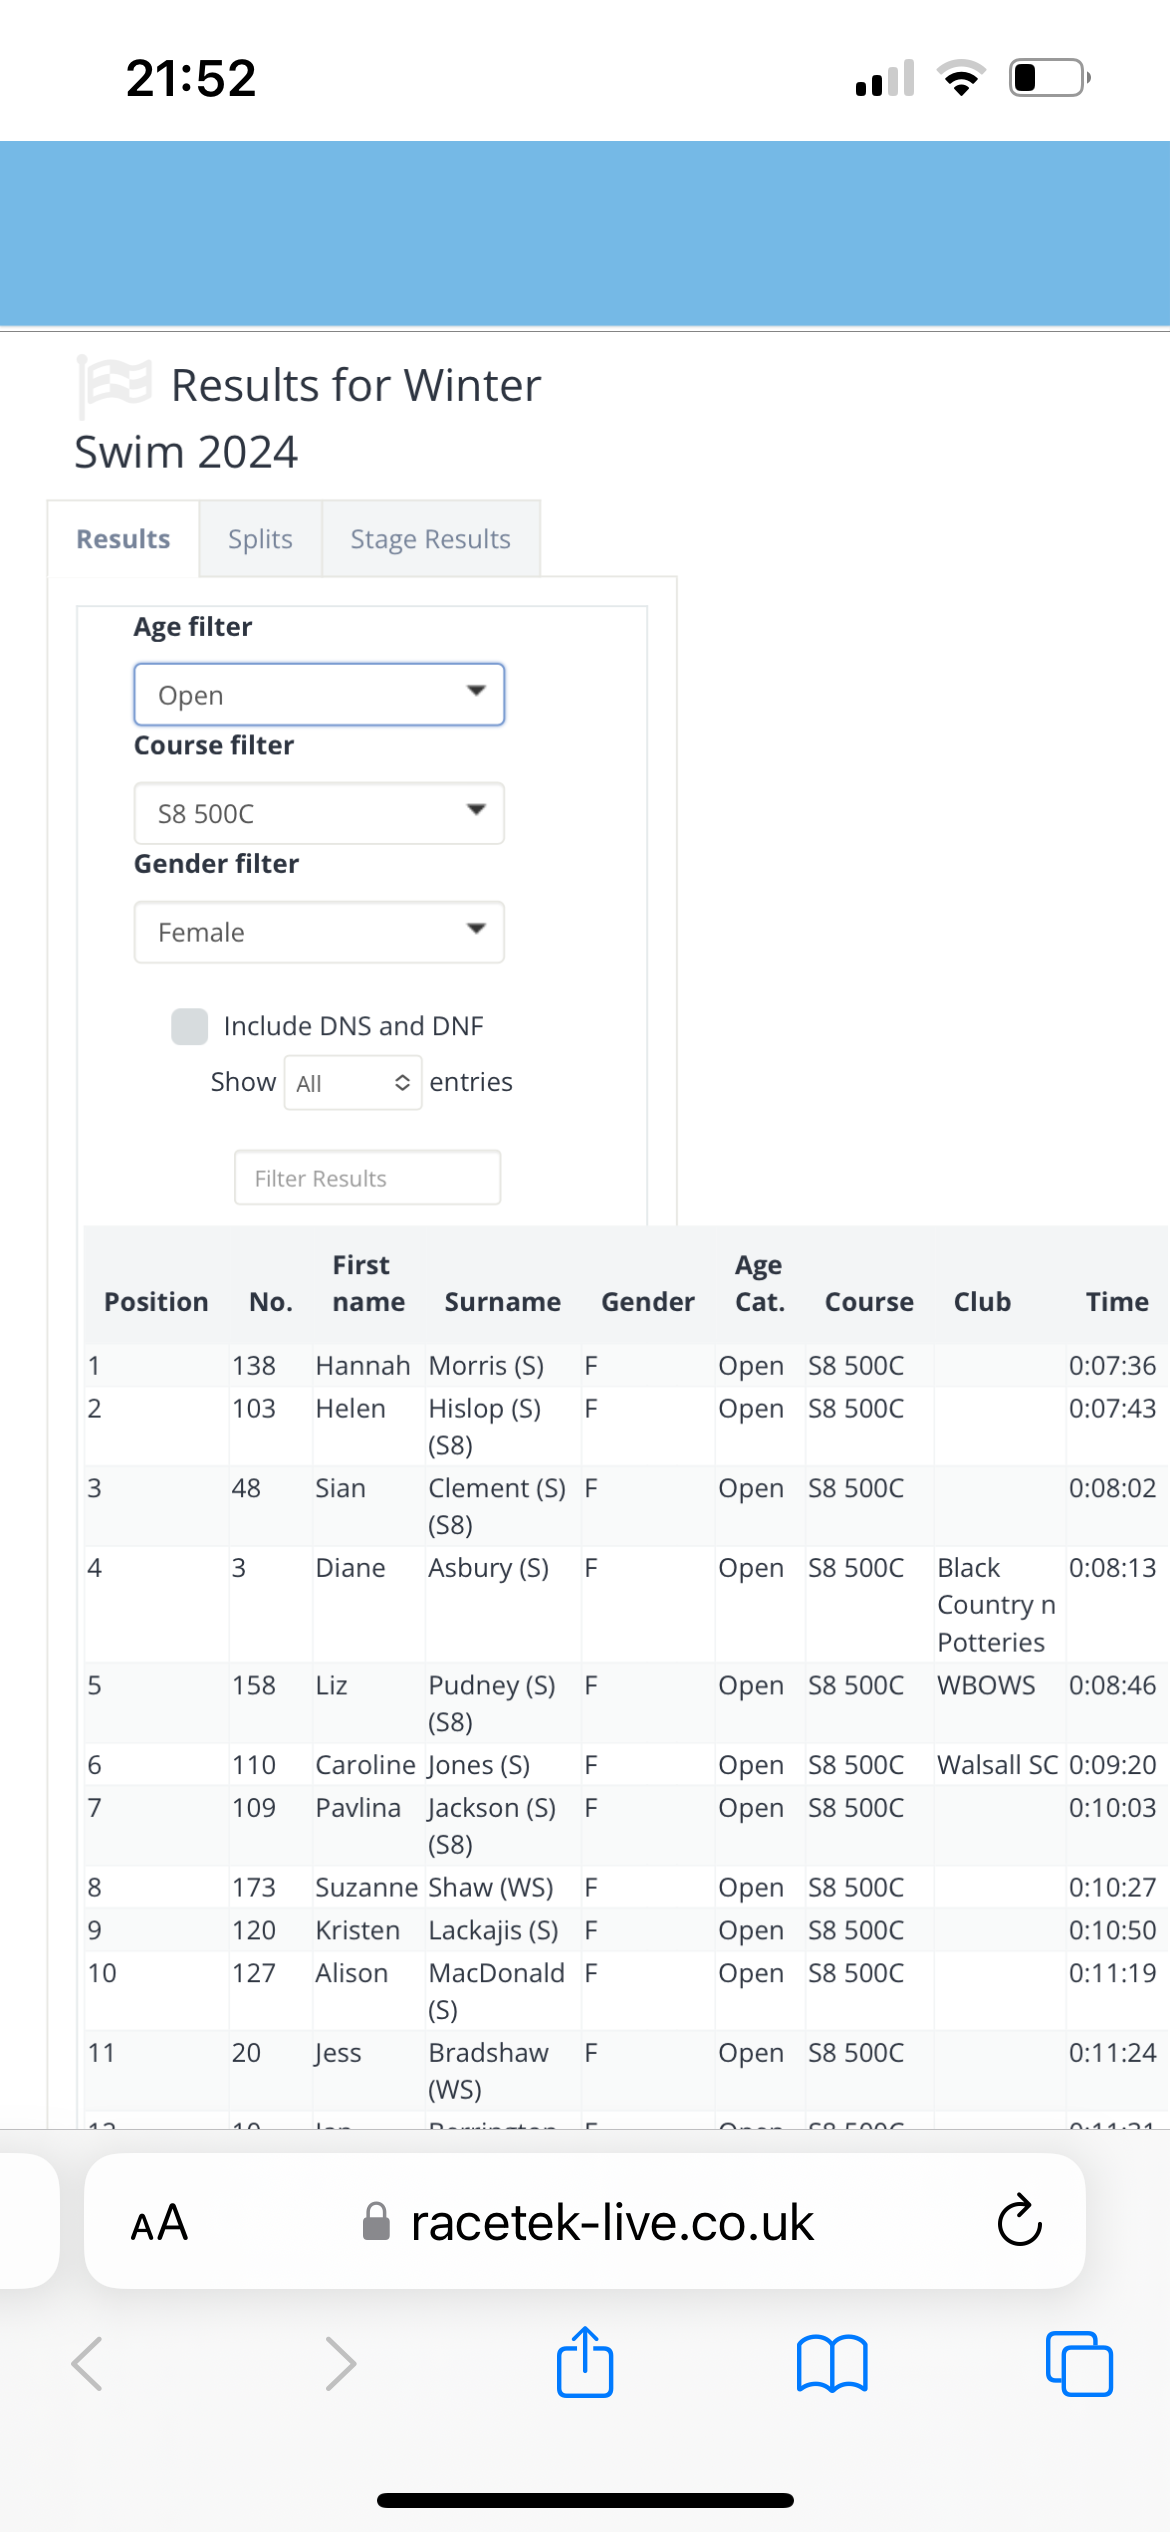Switch to the Stage Results tab
1170x2532 pixels.
430,539
